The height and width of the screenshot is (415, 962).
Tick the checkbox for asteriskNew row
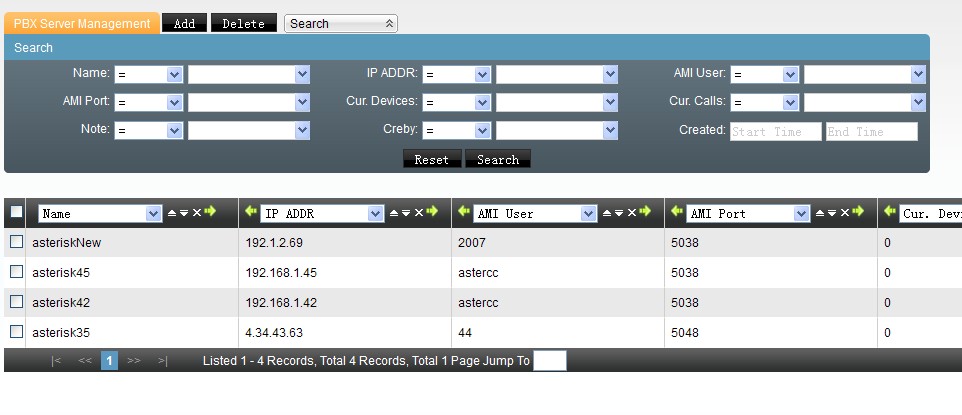coord(16,242)
